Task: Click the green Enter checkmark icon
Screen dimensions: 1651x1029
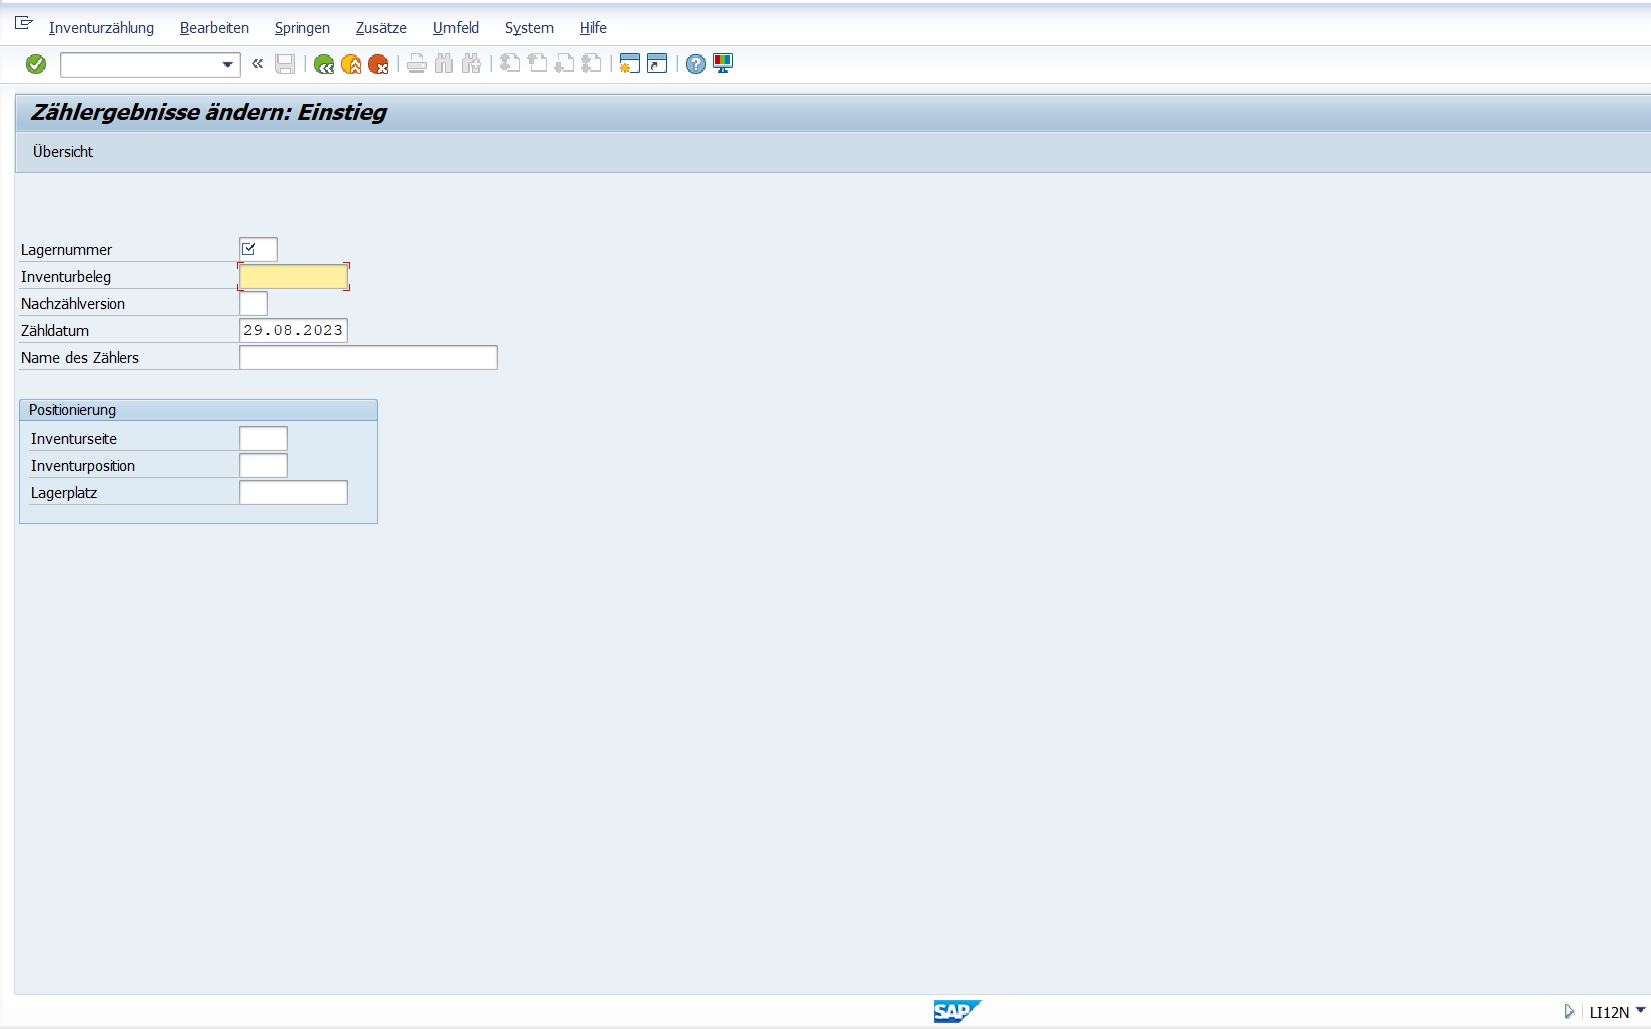Action: point(36,64)
